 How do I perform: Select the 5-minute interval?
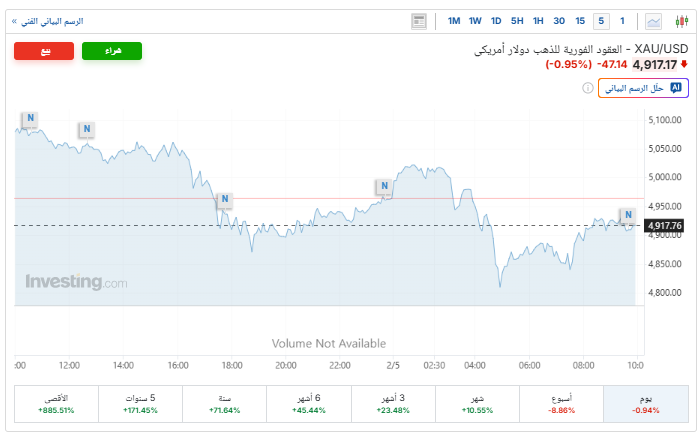(x=601, y=21)
